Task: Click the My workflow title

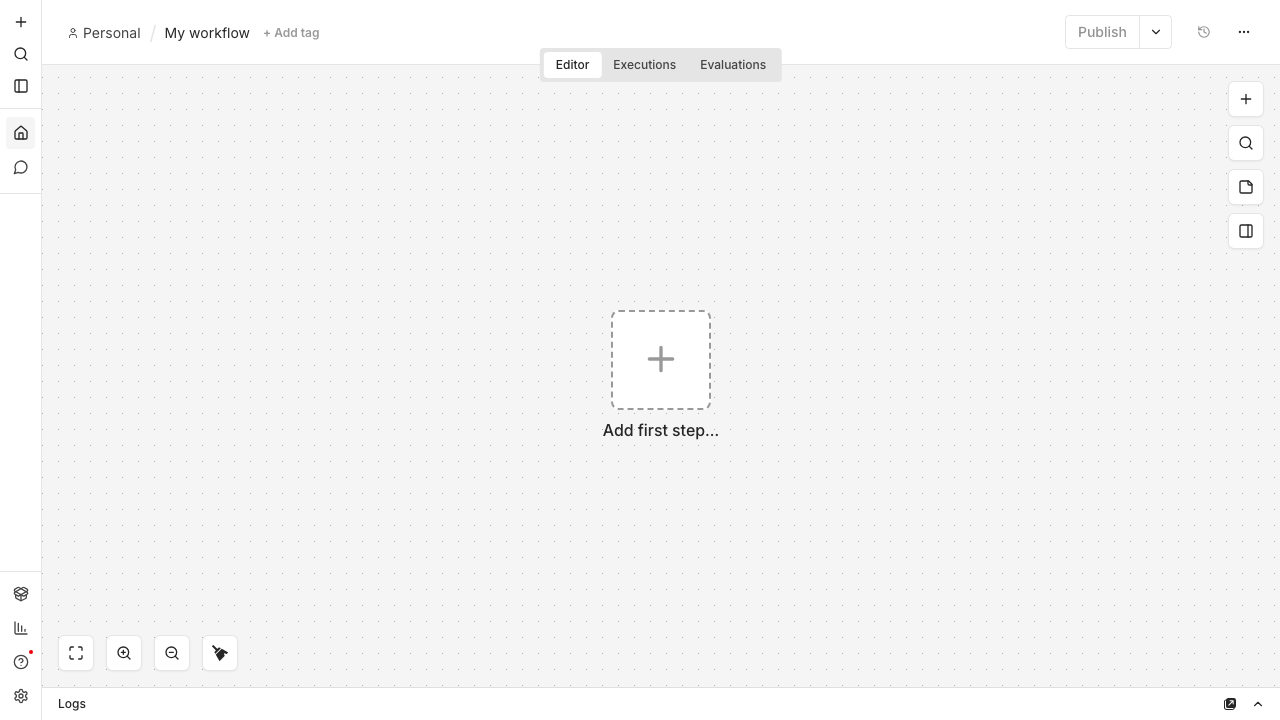Action: (x=207, y=33)
